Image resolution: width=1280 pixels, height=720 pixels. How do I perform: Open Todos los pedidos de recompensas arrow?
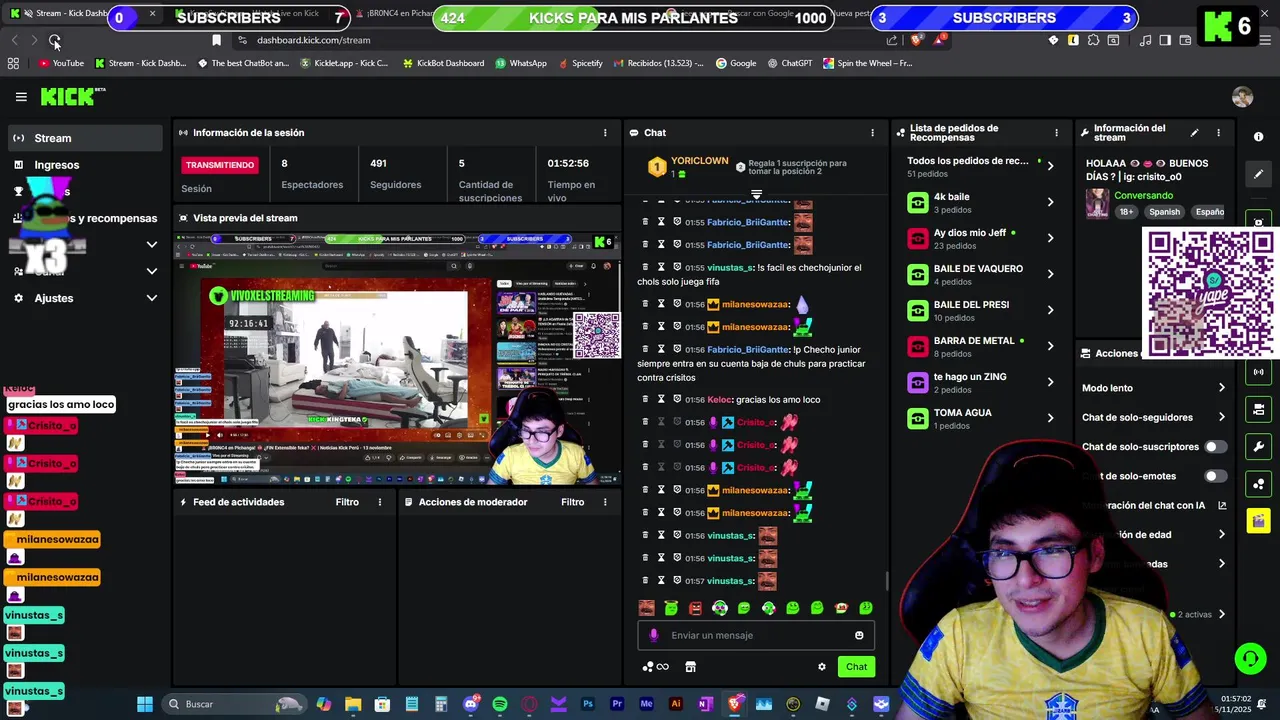click(x=1050, y=166)
